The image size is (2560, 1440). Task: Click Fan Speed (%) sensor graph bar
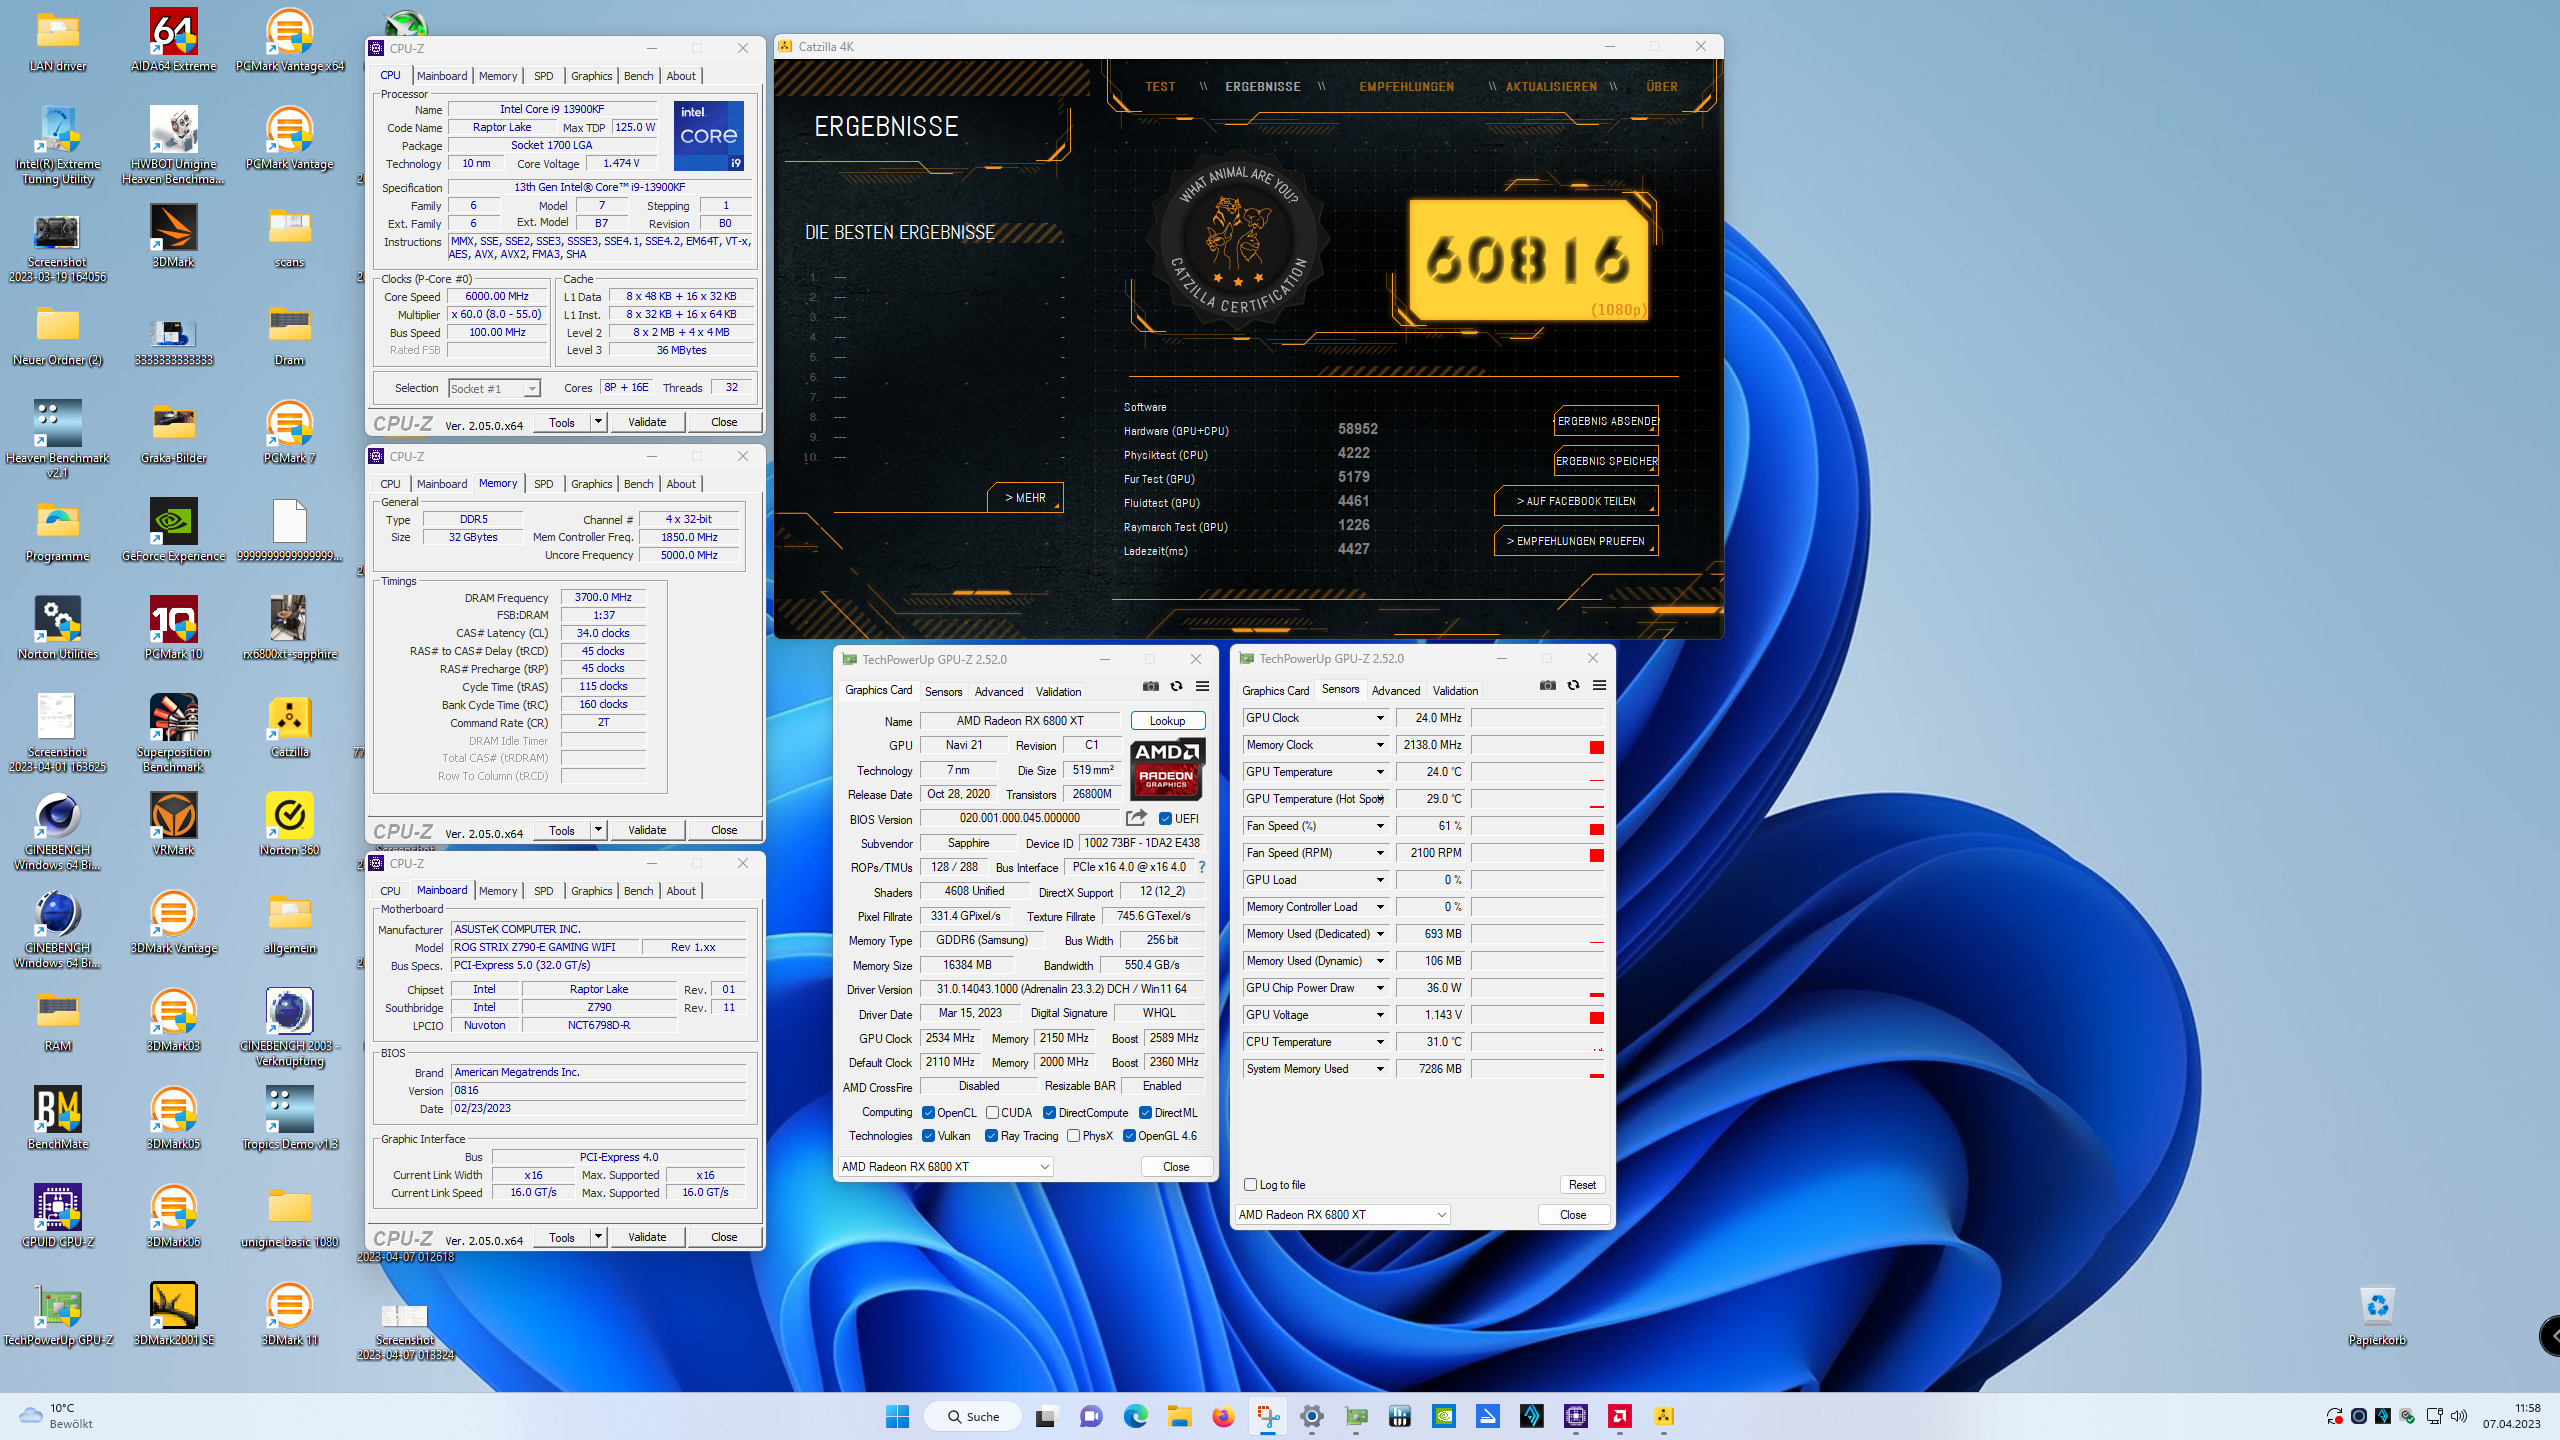[1537, 826]
